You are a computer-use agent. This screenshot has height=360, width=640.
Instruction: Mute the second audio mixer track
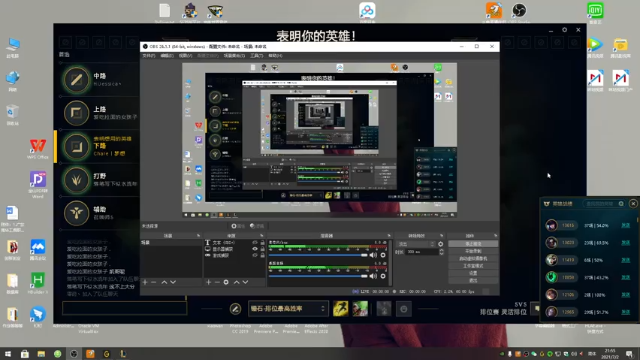(373, 276)
